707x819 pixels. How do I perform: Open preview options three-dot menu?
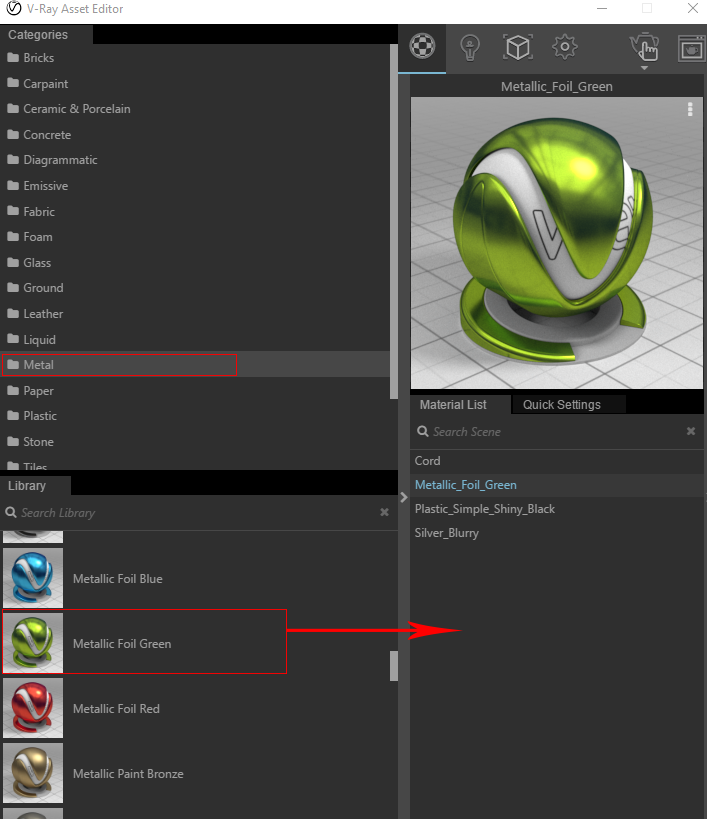(x=690, y=109)
